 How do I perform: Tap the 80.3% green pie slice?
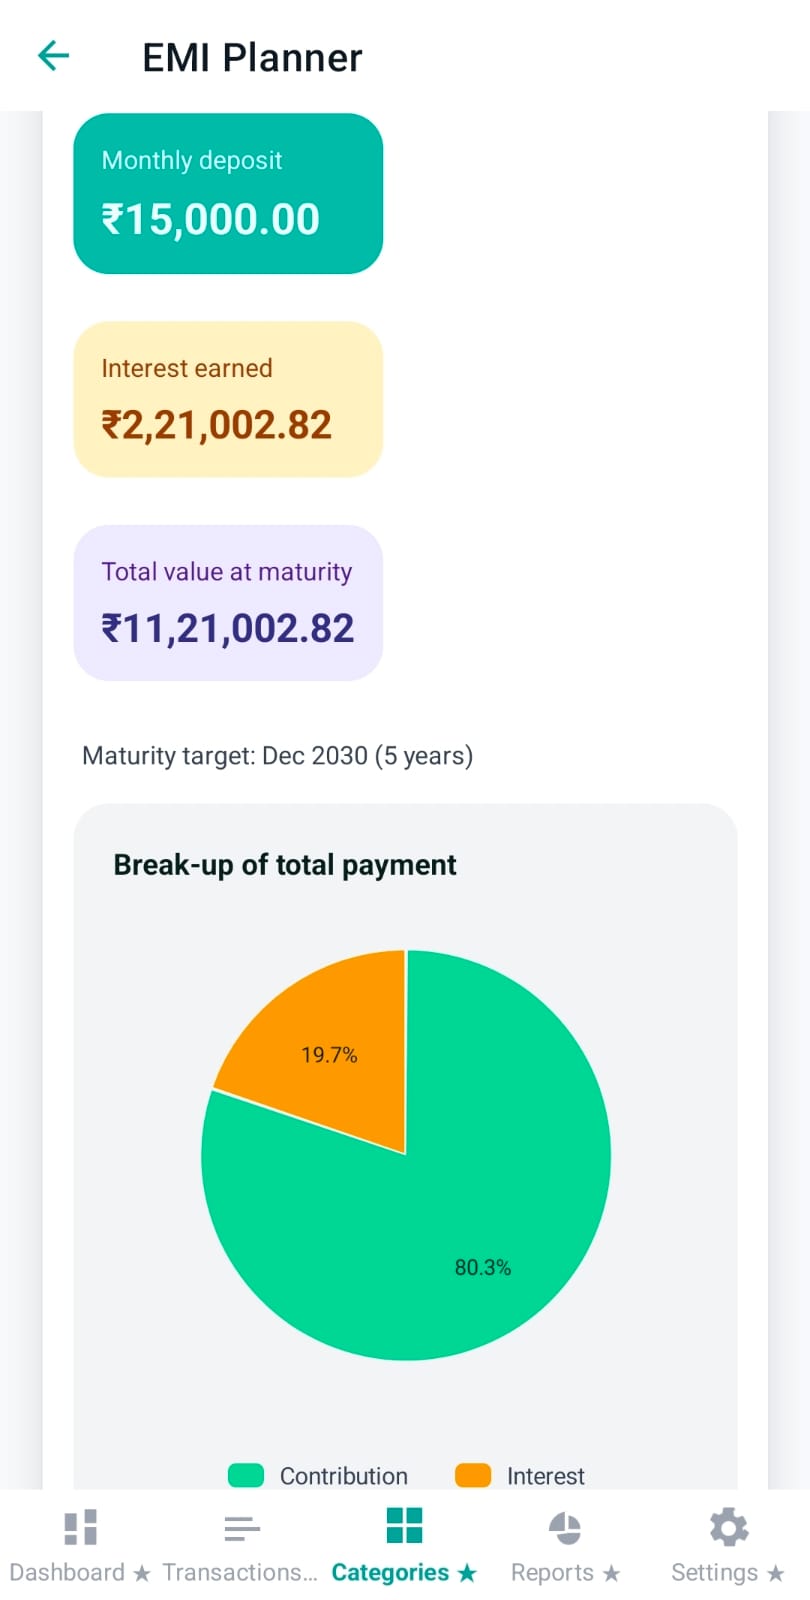tap(483, 1267)
